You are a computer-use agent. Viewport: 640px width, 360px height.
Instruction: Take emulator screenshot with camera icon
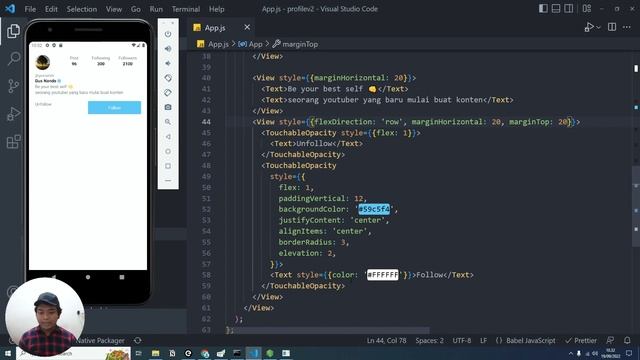pyautogui.click(x=168, y=107)
